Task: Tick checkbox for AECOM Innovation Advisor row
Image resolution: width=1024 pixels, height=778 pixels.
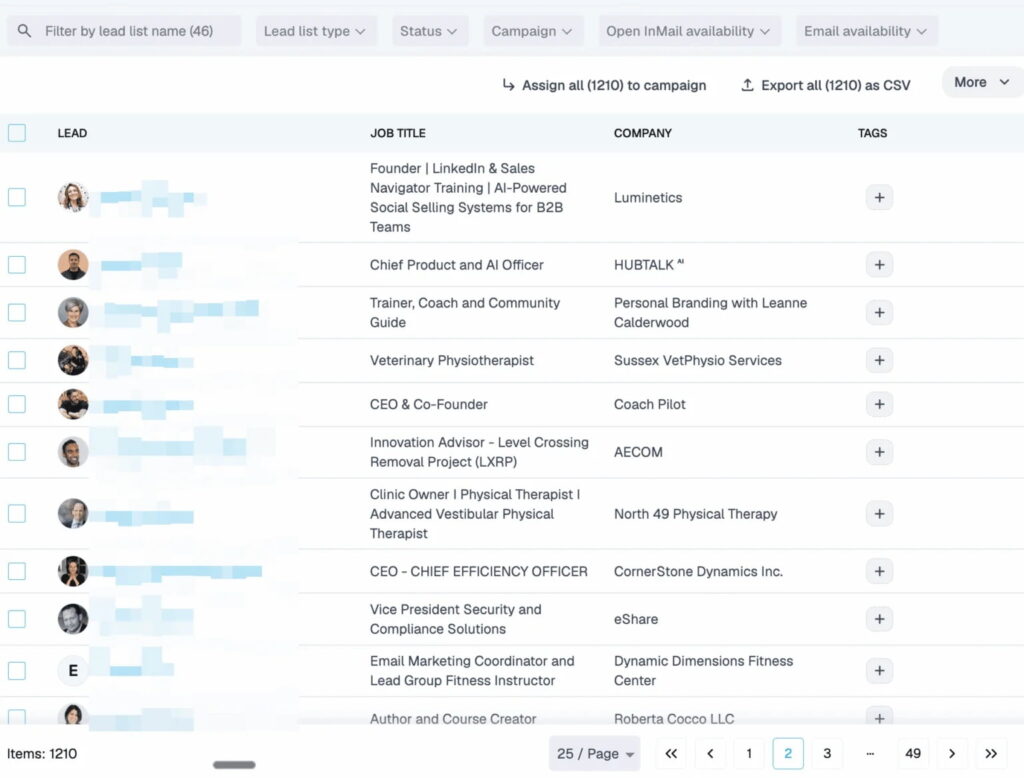Action: [17, 452]
